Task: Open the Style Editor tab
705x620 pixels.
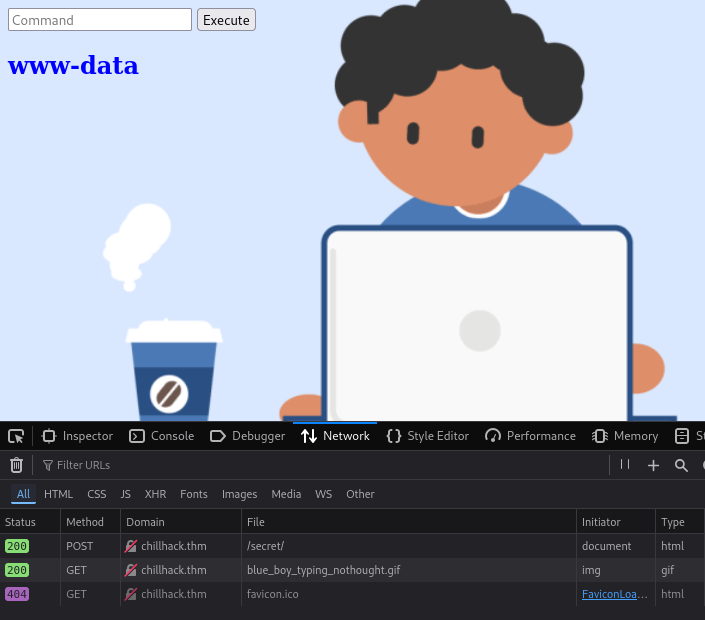Action: (x=427, y=436)
